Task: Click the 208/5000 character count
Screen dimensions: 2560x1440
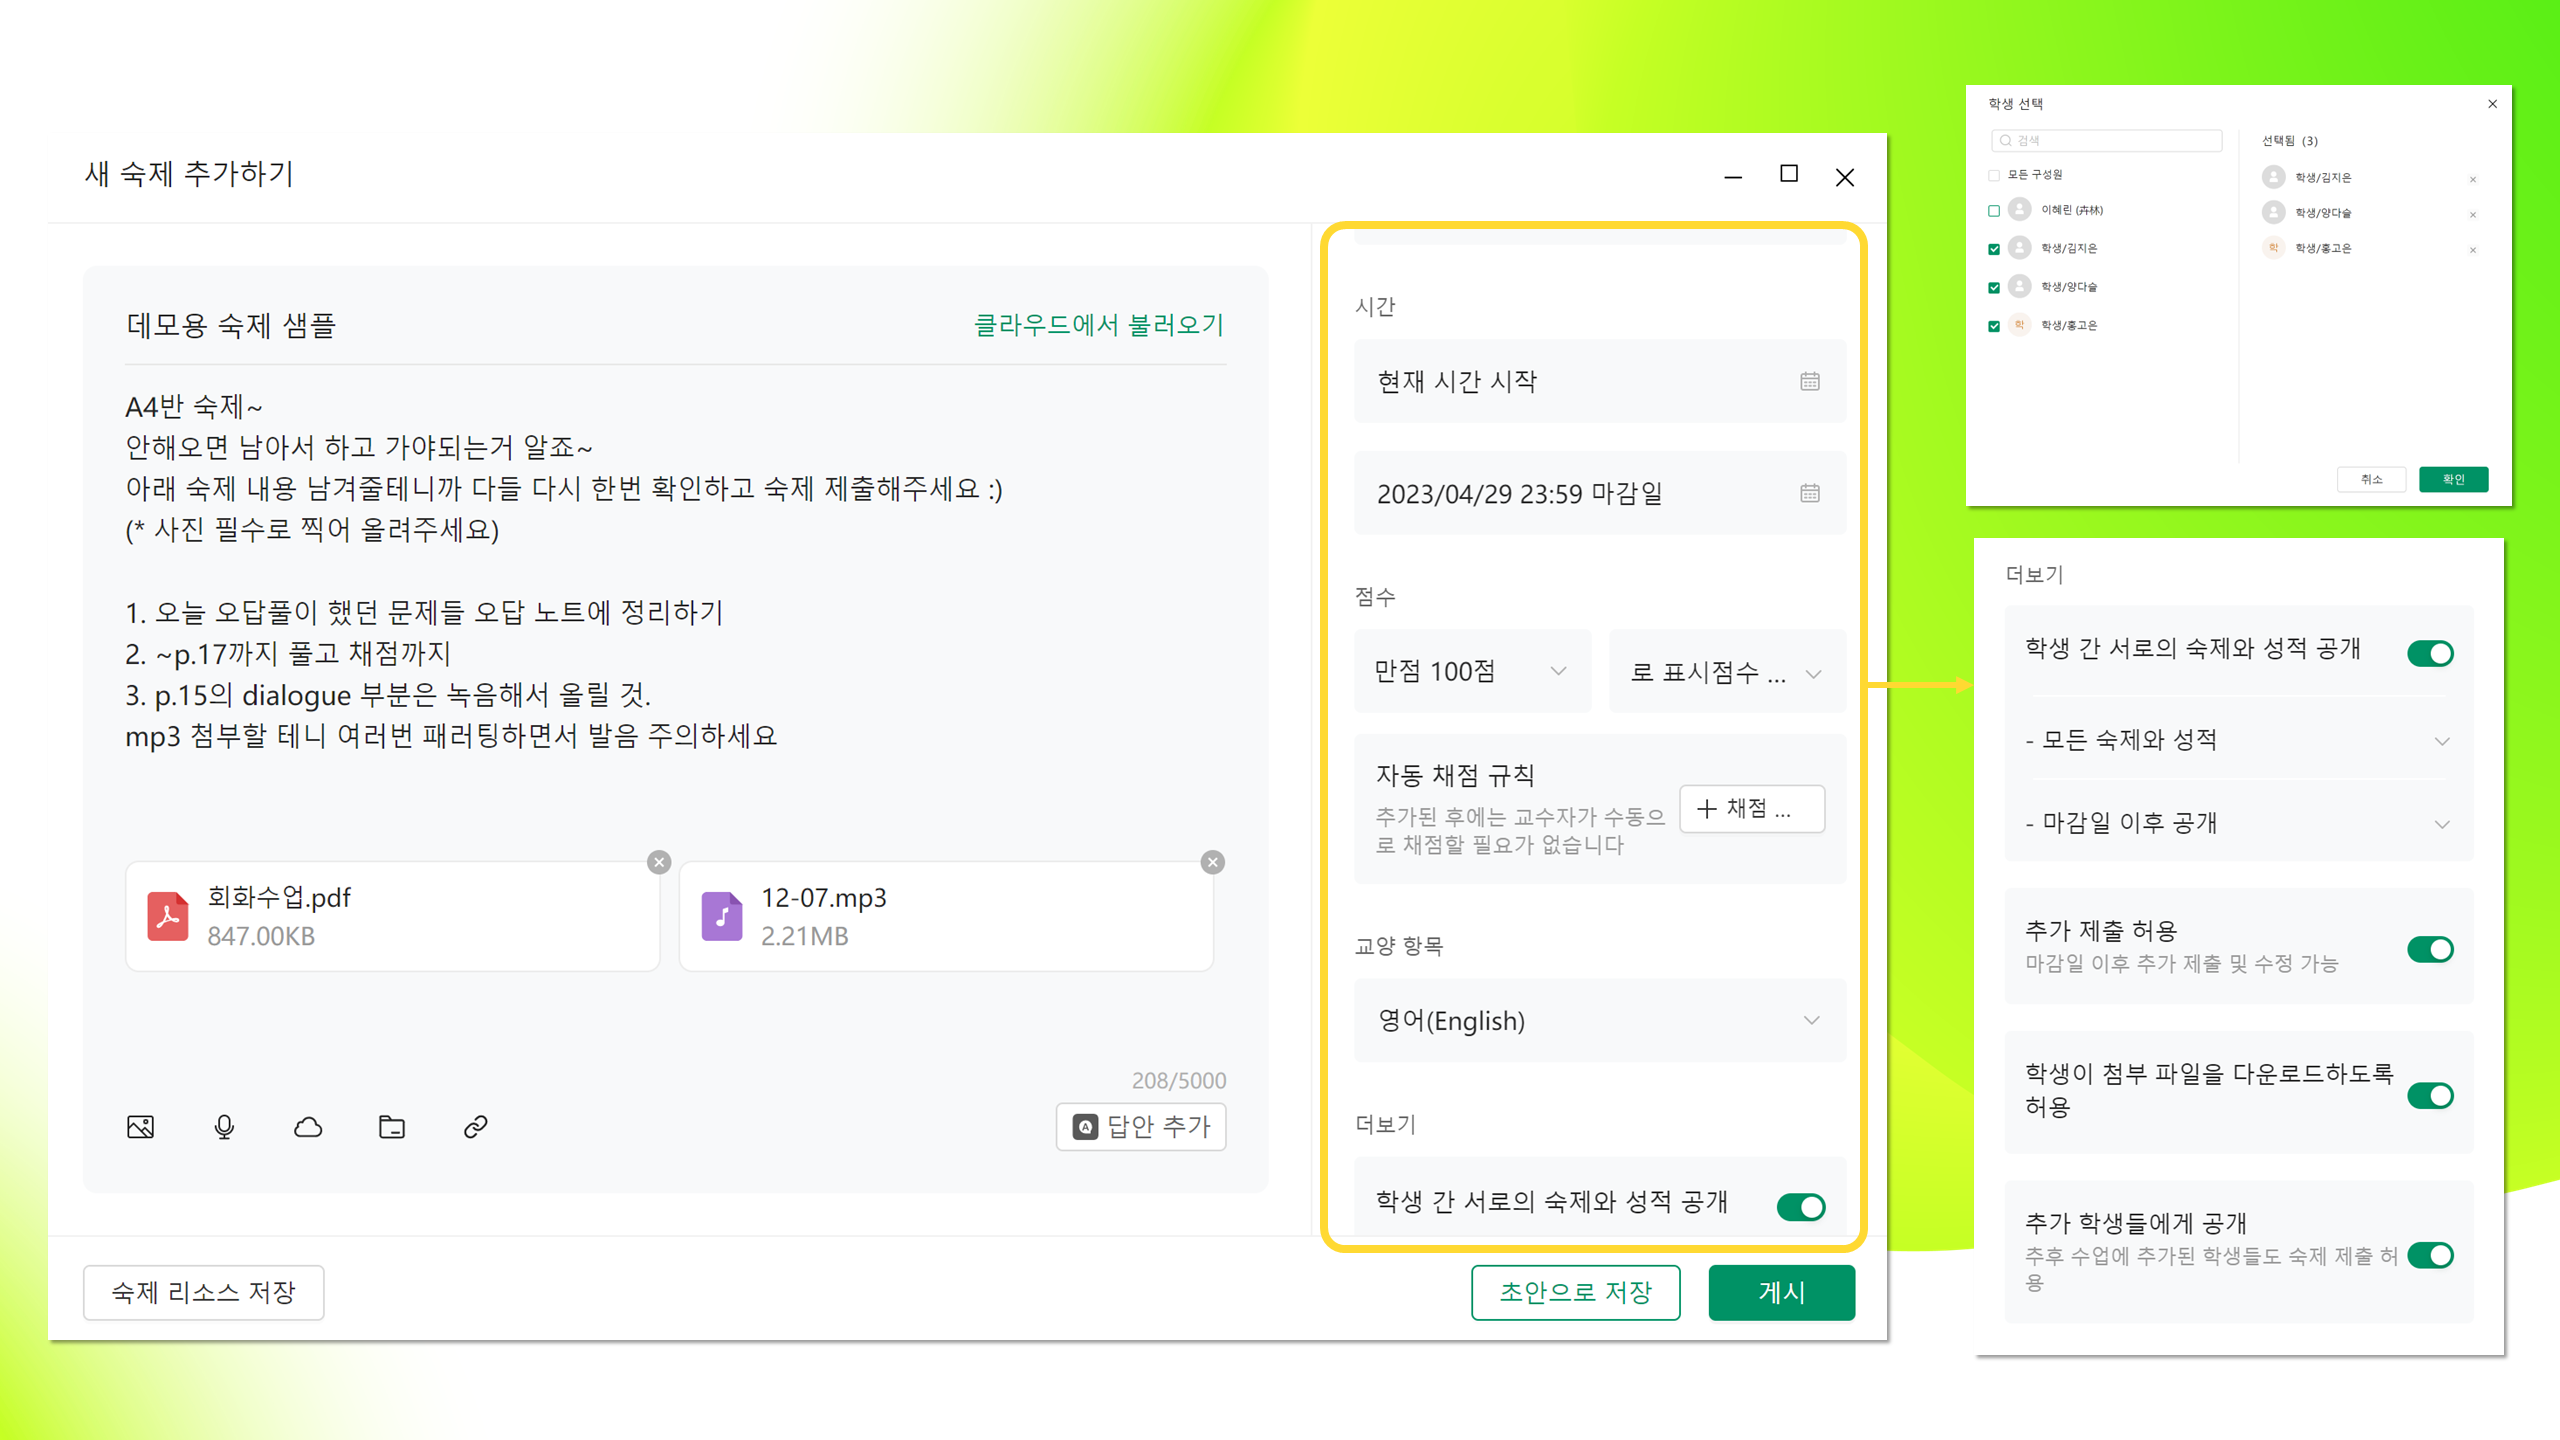Action: (1179, 1080)
